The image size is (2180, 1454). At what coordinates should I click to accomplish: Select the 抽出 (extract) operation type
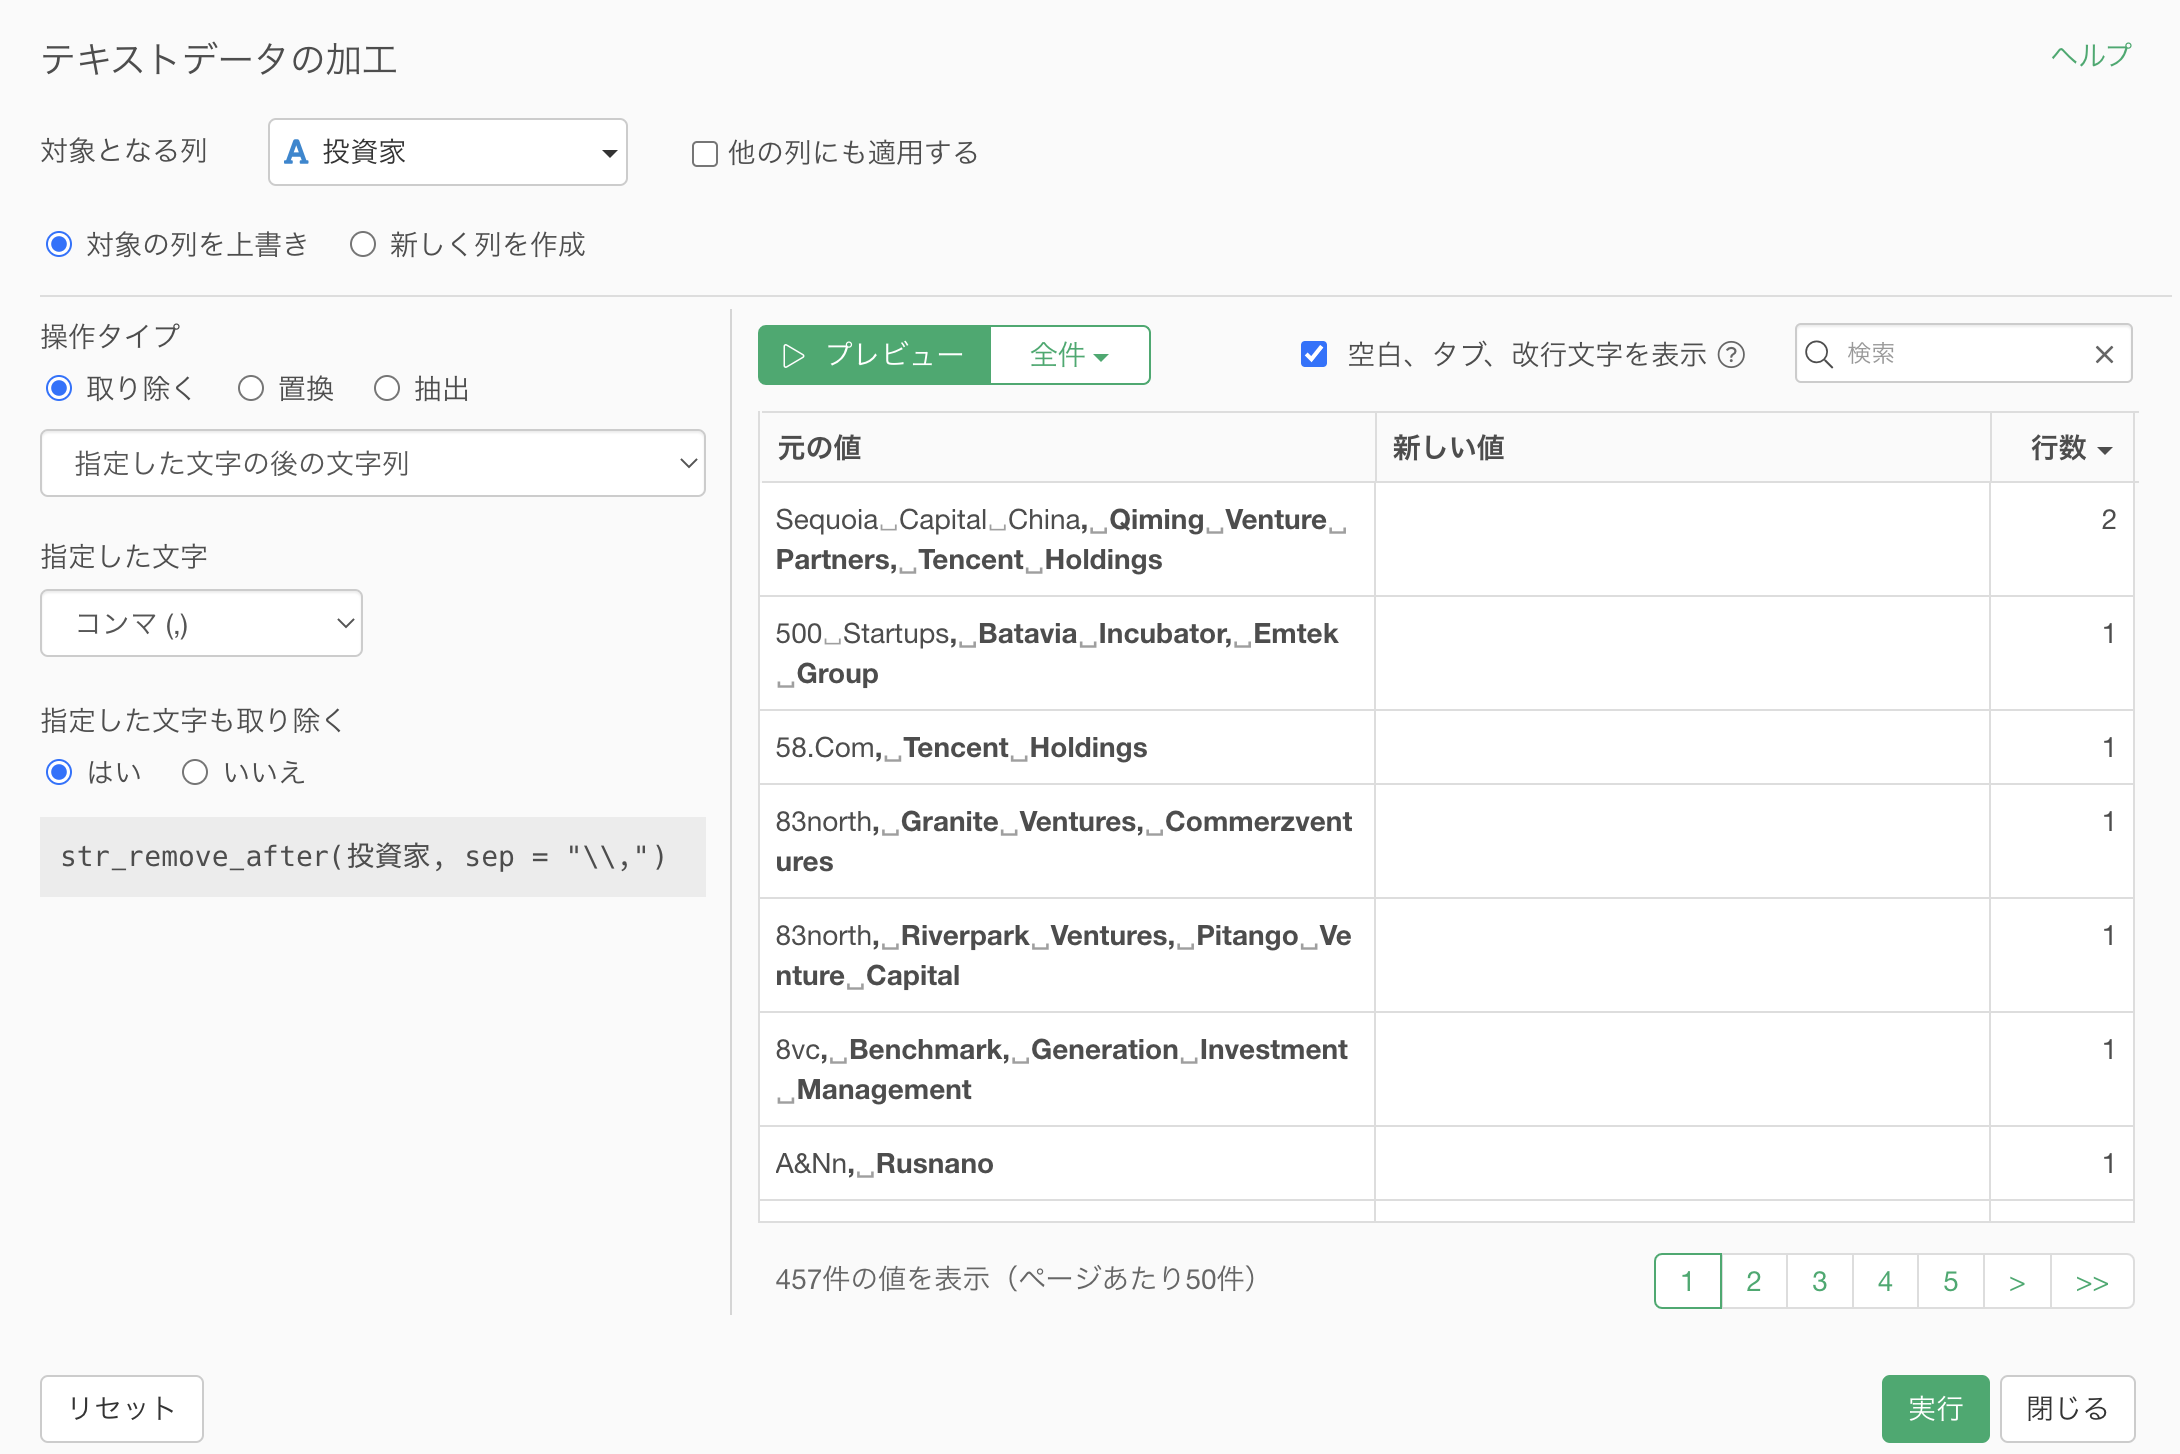tap(387, 388)
